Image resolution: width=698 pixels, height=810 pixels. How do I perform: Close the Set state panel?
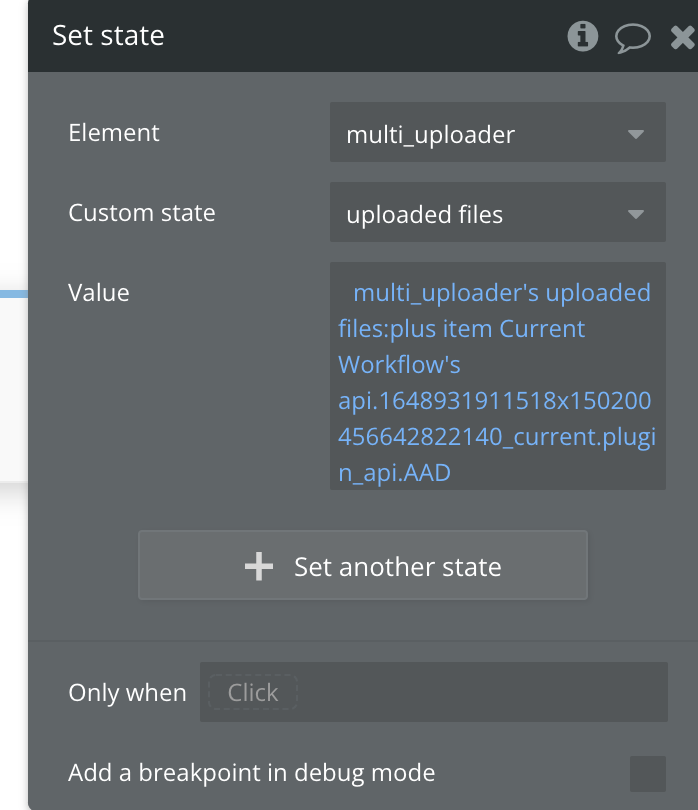(683, 38)
